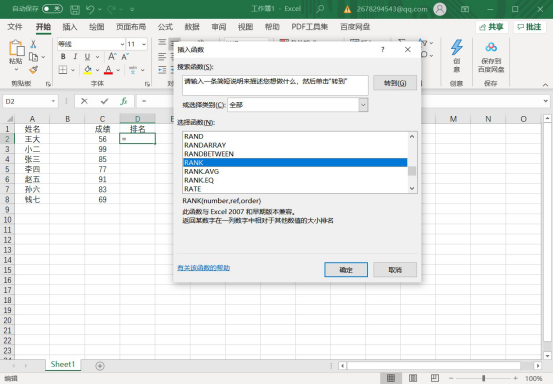Toggle Underline formatting
The image size is (553, 385).
pos(87,56)
